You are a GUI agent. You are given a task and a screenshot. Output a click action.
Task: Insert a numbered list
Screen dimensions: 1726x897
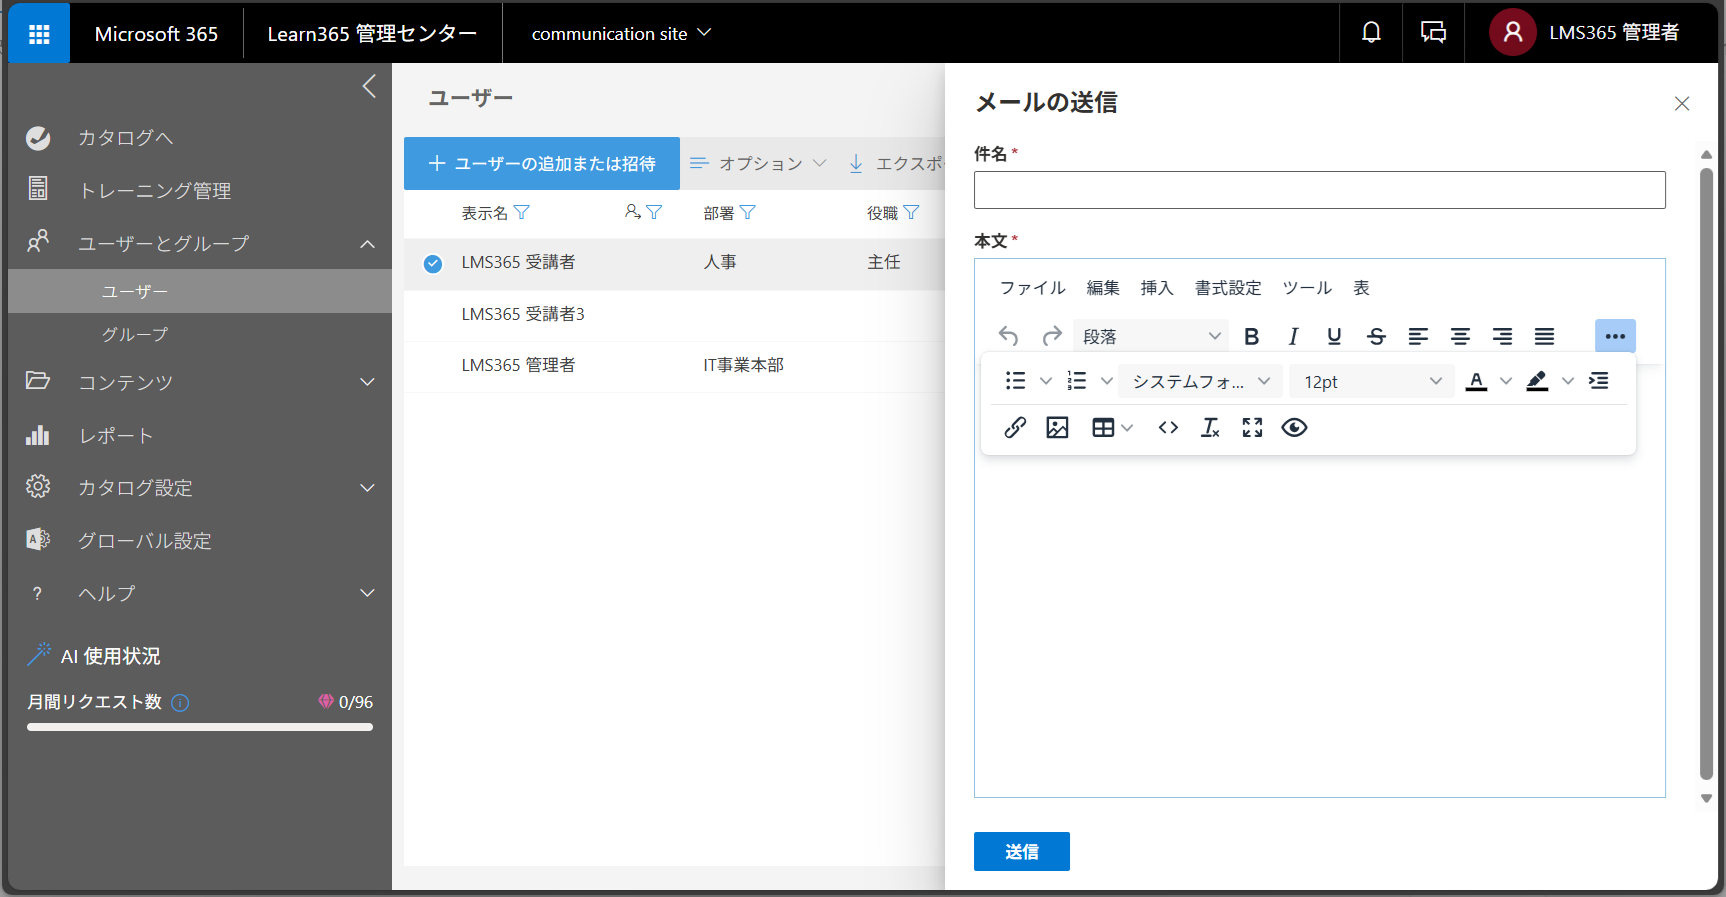(1077, 381)
